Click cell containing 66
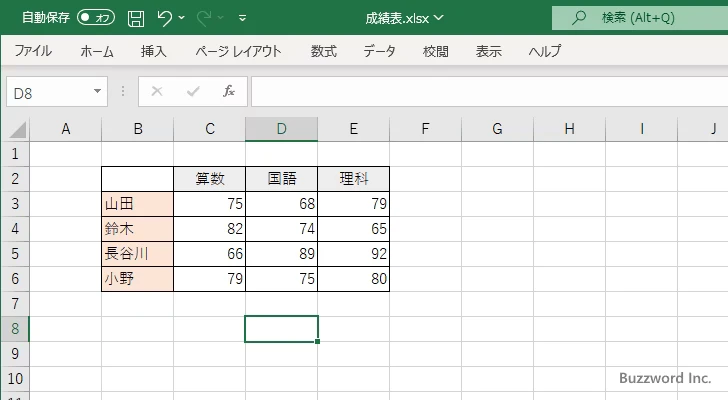 [209, 254]
